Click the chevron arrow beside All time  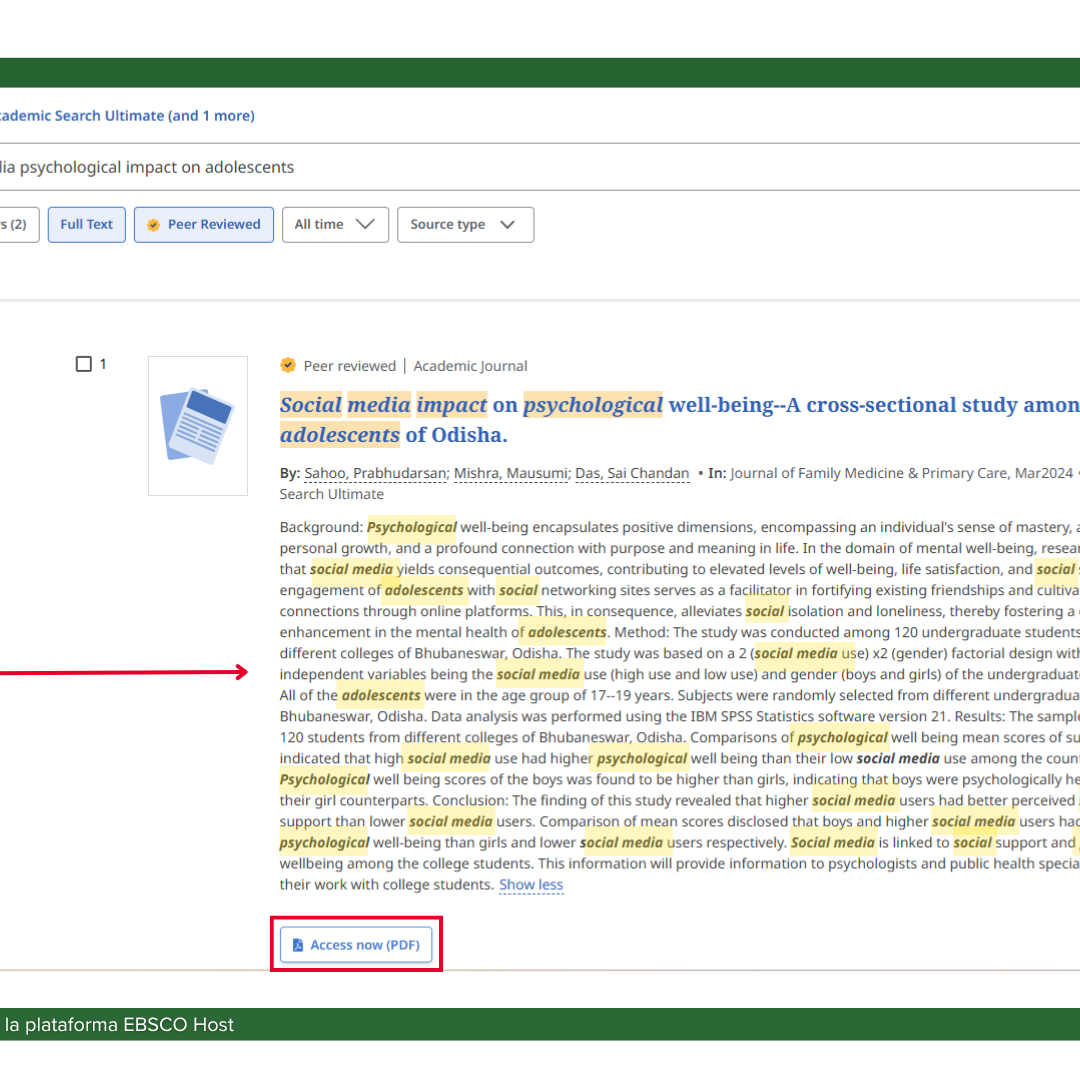pyautogui.click(x=365, y=225)
